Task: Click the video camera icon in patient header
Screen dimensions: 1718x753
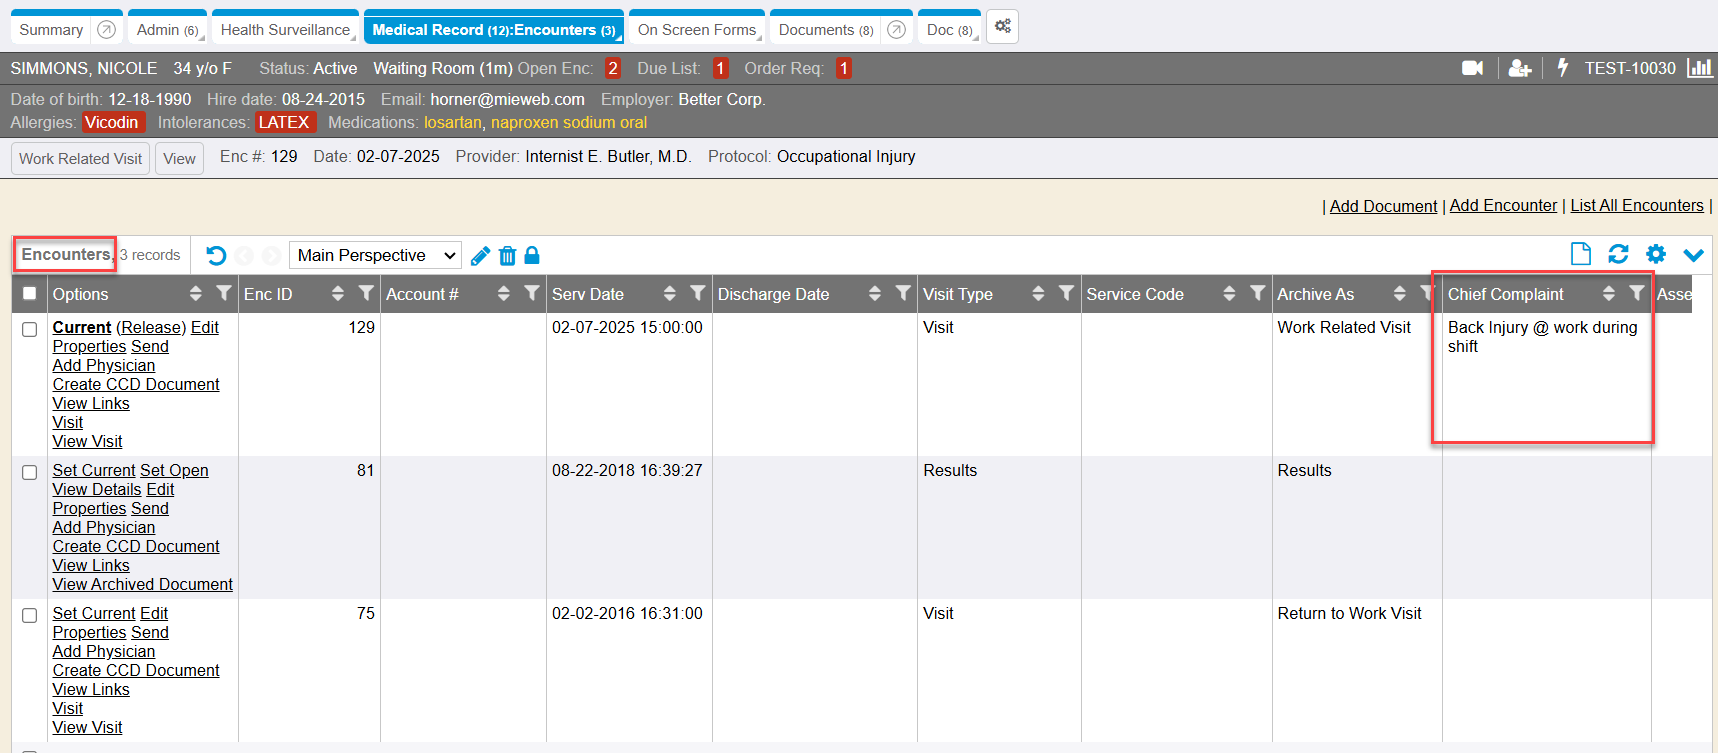Action: (x=1472, y=68)
